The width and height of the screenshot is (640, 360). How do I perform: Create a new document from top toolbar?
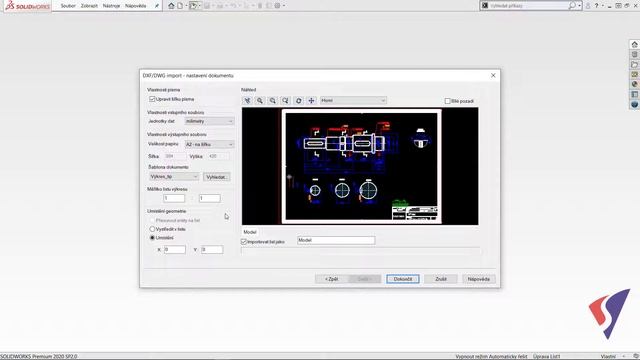pos(180,6)
